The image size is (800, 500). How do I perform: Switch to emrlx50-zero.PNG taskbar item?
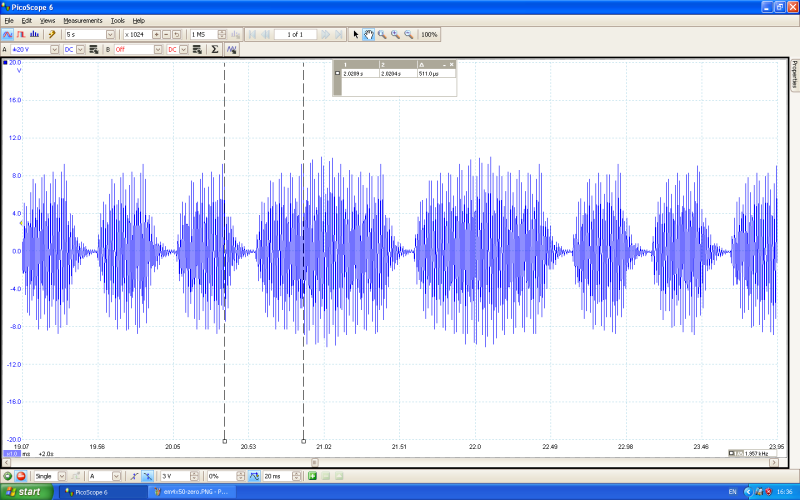[193, 492]
